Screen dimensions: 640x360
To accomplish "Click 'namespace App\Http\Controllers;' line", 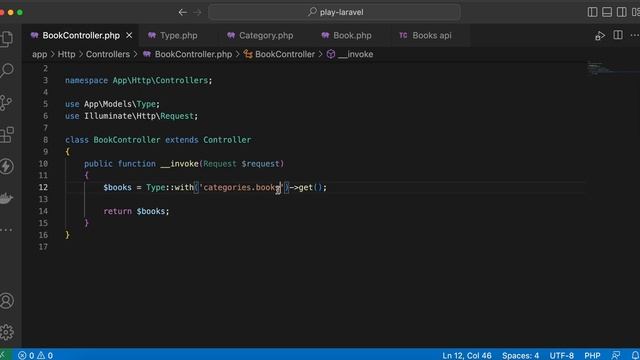I will coord(139,80).
